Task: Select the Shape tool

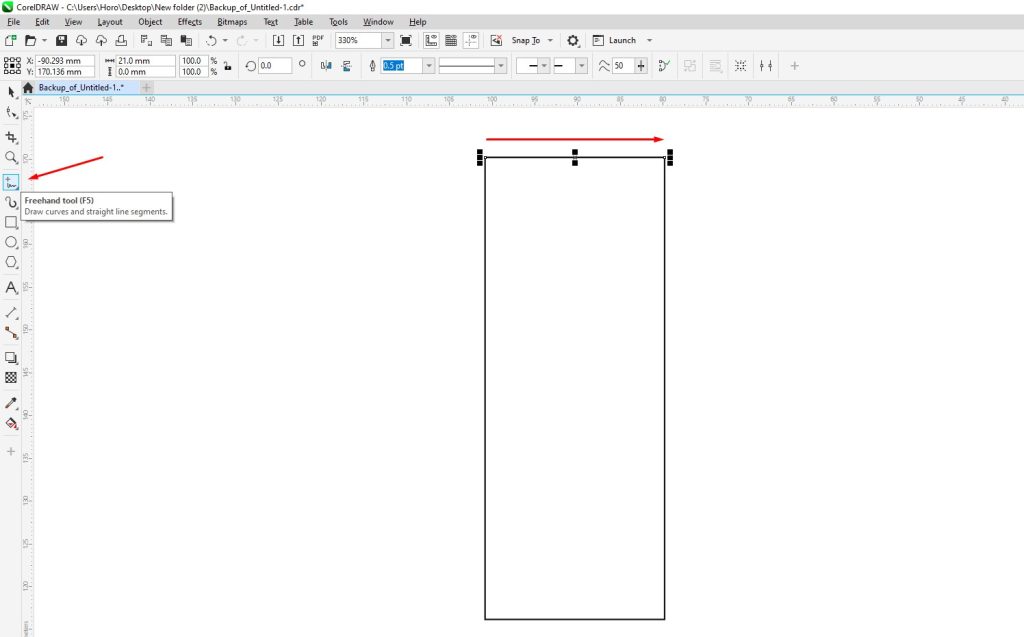Action: [12, 112]
